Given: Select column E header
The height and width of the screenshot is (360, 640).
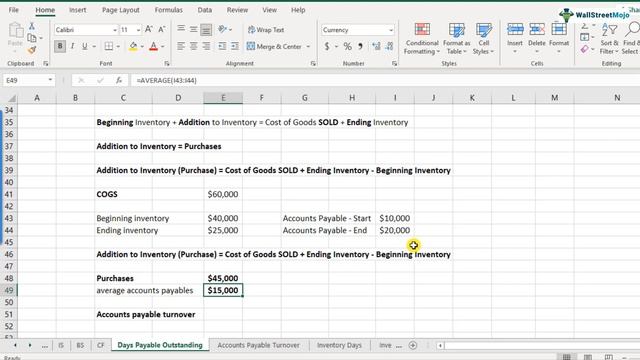Looking at the screenshot, I should coord(223,98).
